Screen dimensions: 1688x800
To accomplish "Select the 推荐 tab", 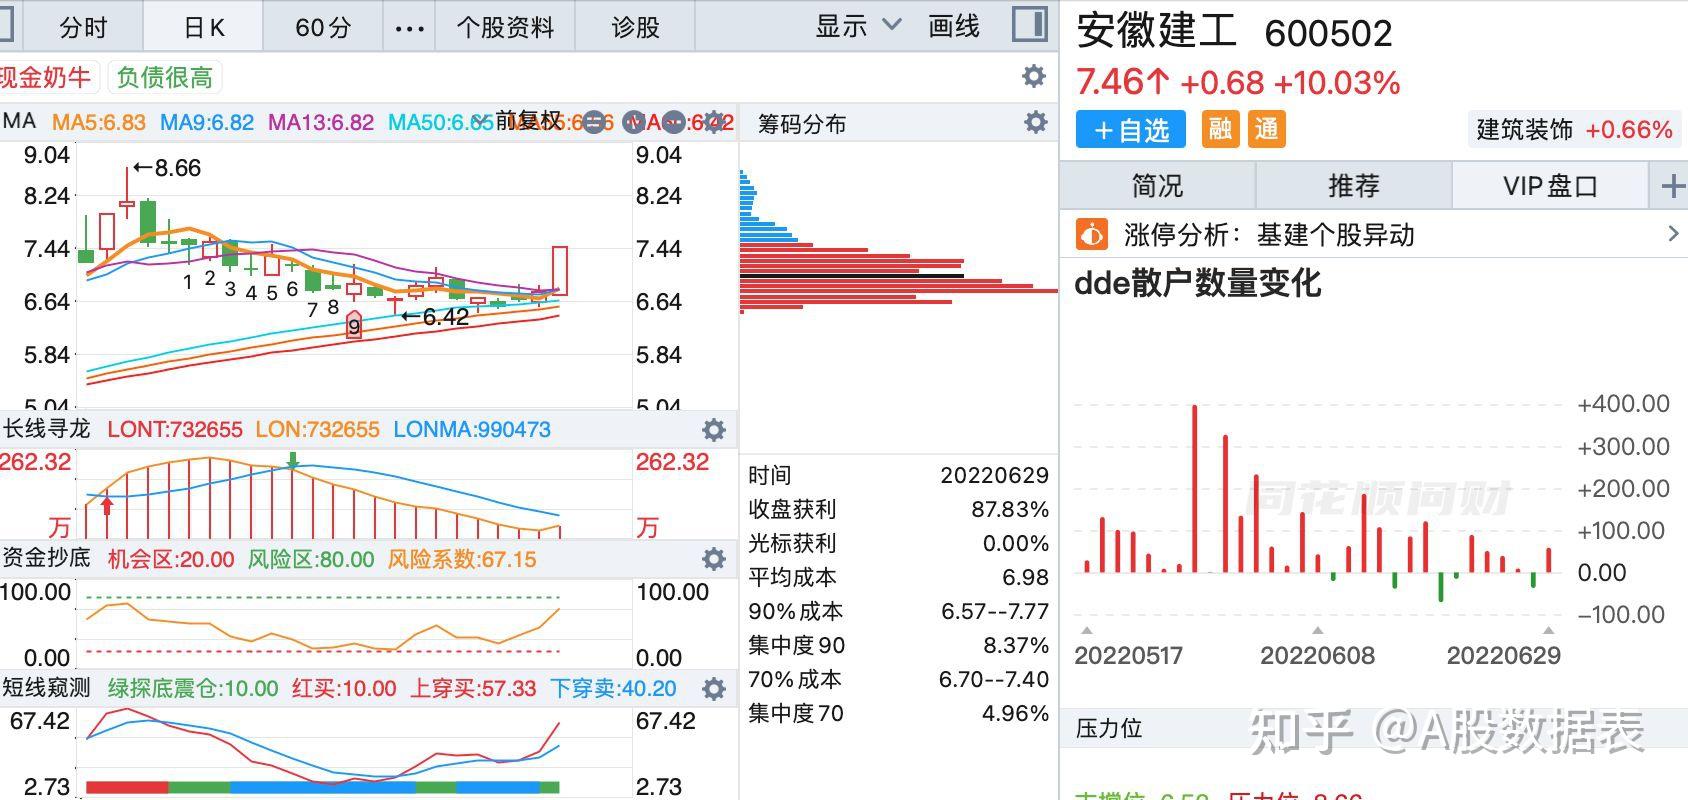I will point(1353,186).
